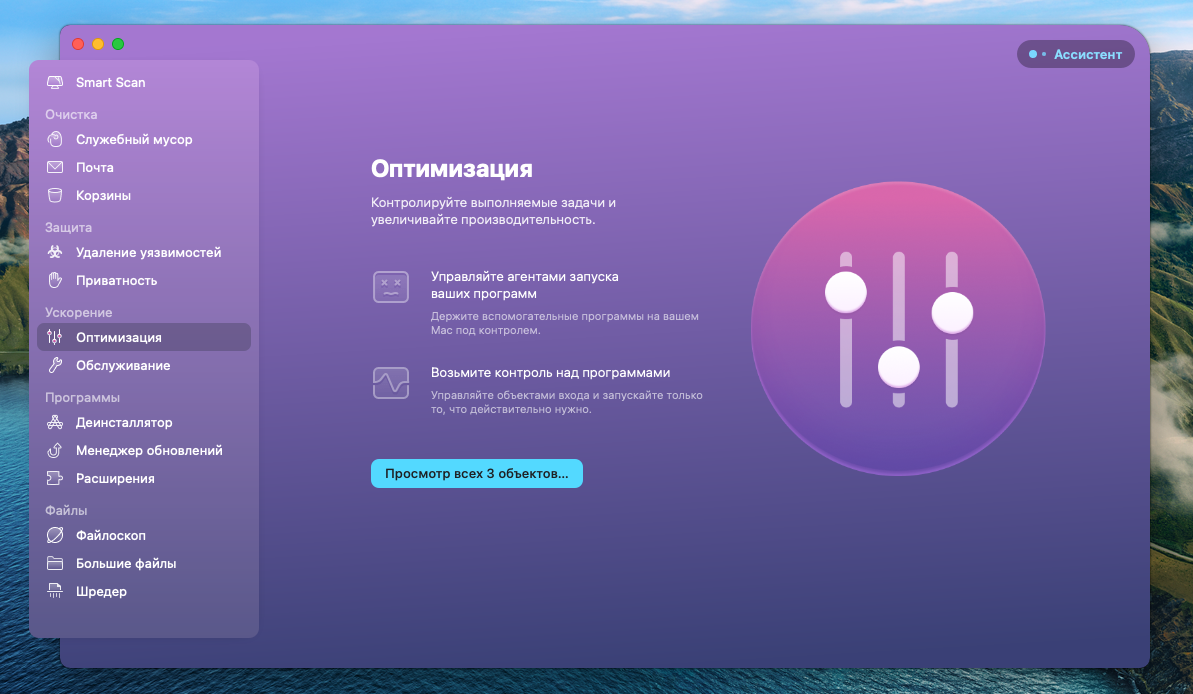Click the Почта envelope icon

pos(55,168)
